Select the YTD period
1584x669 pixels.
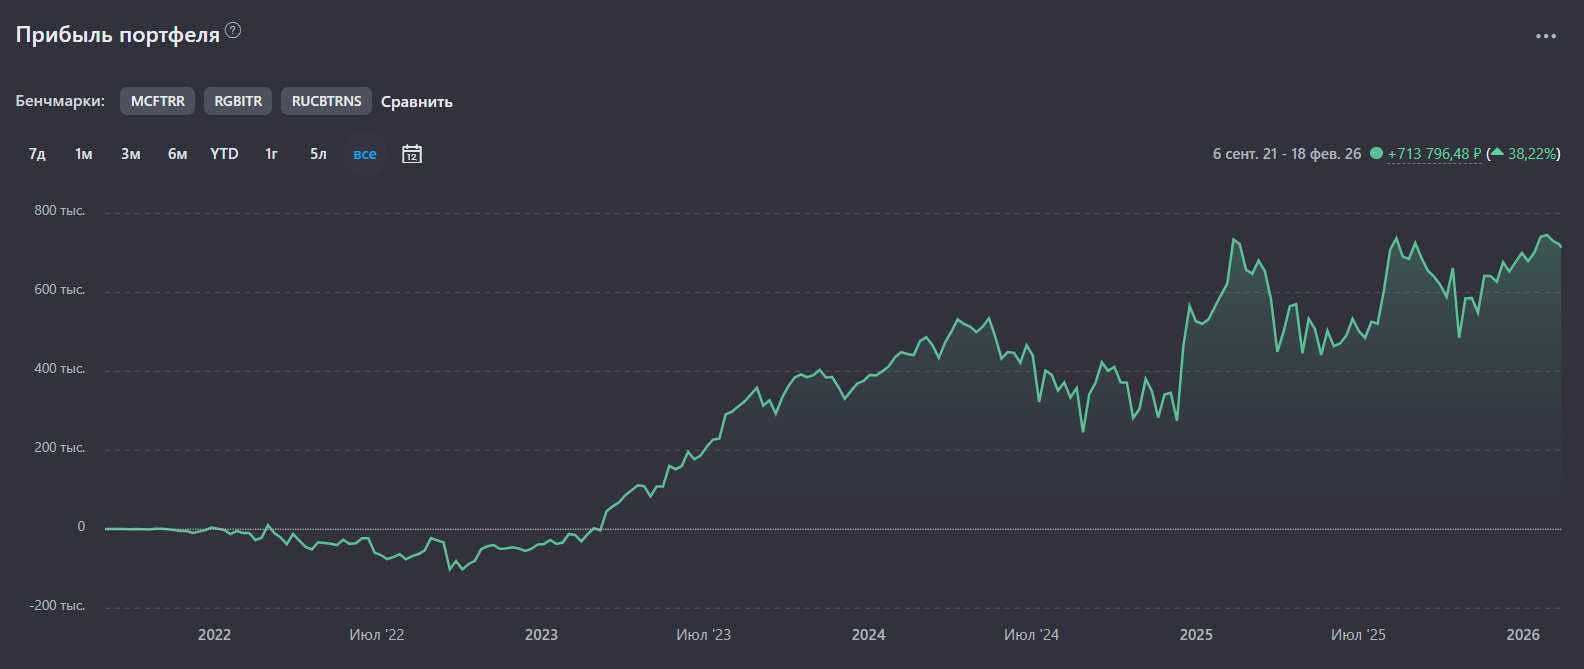pos(224,154)
